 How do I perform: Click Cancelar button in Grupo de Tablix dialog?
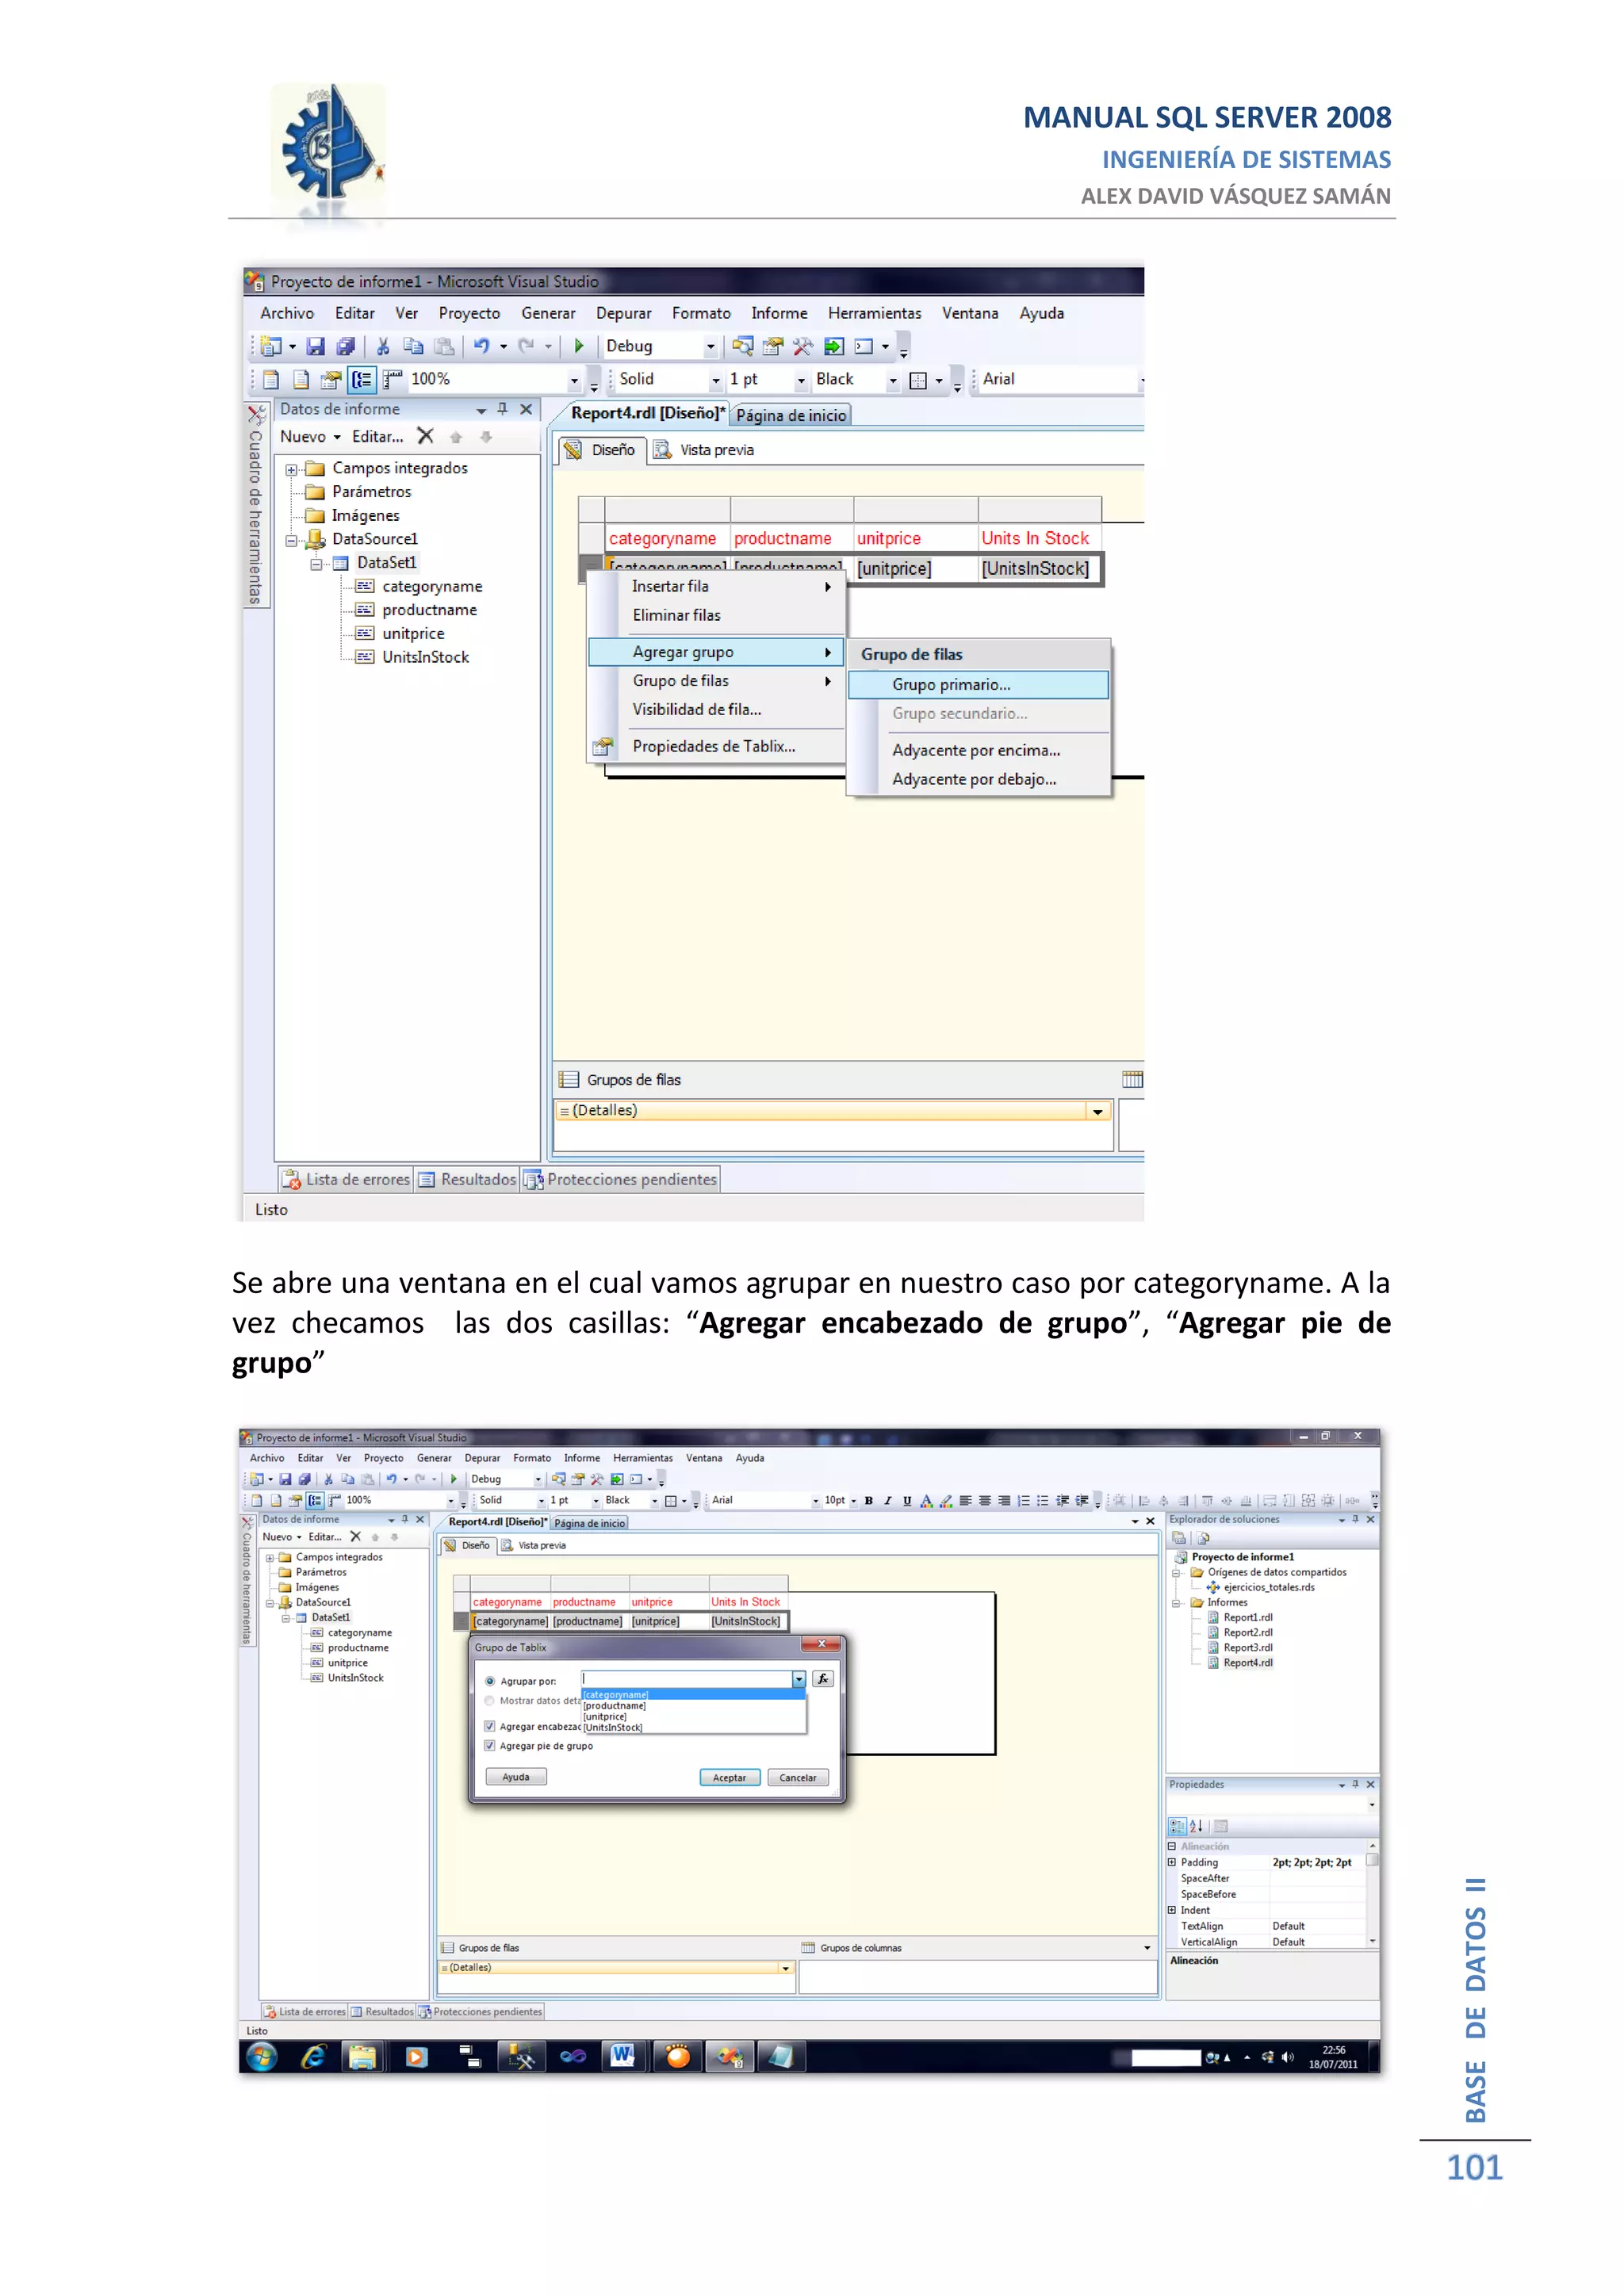798,1777
